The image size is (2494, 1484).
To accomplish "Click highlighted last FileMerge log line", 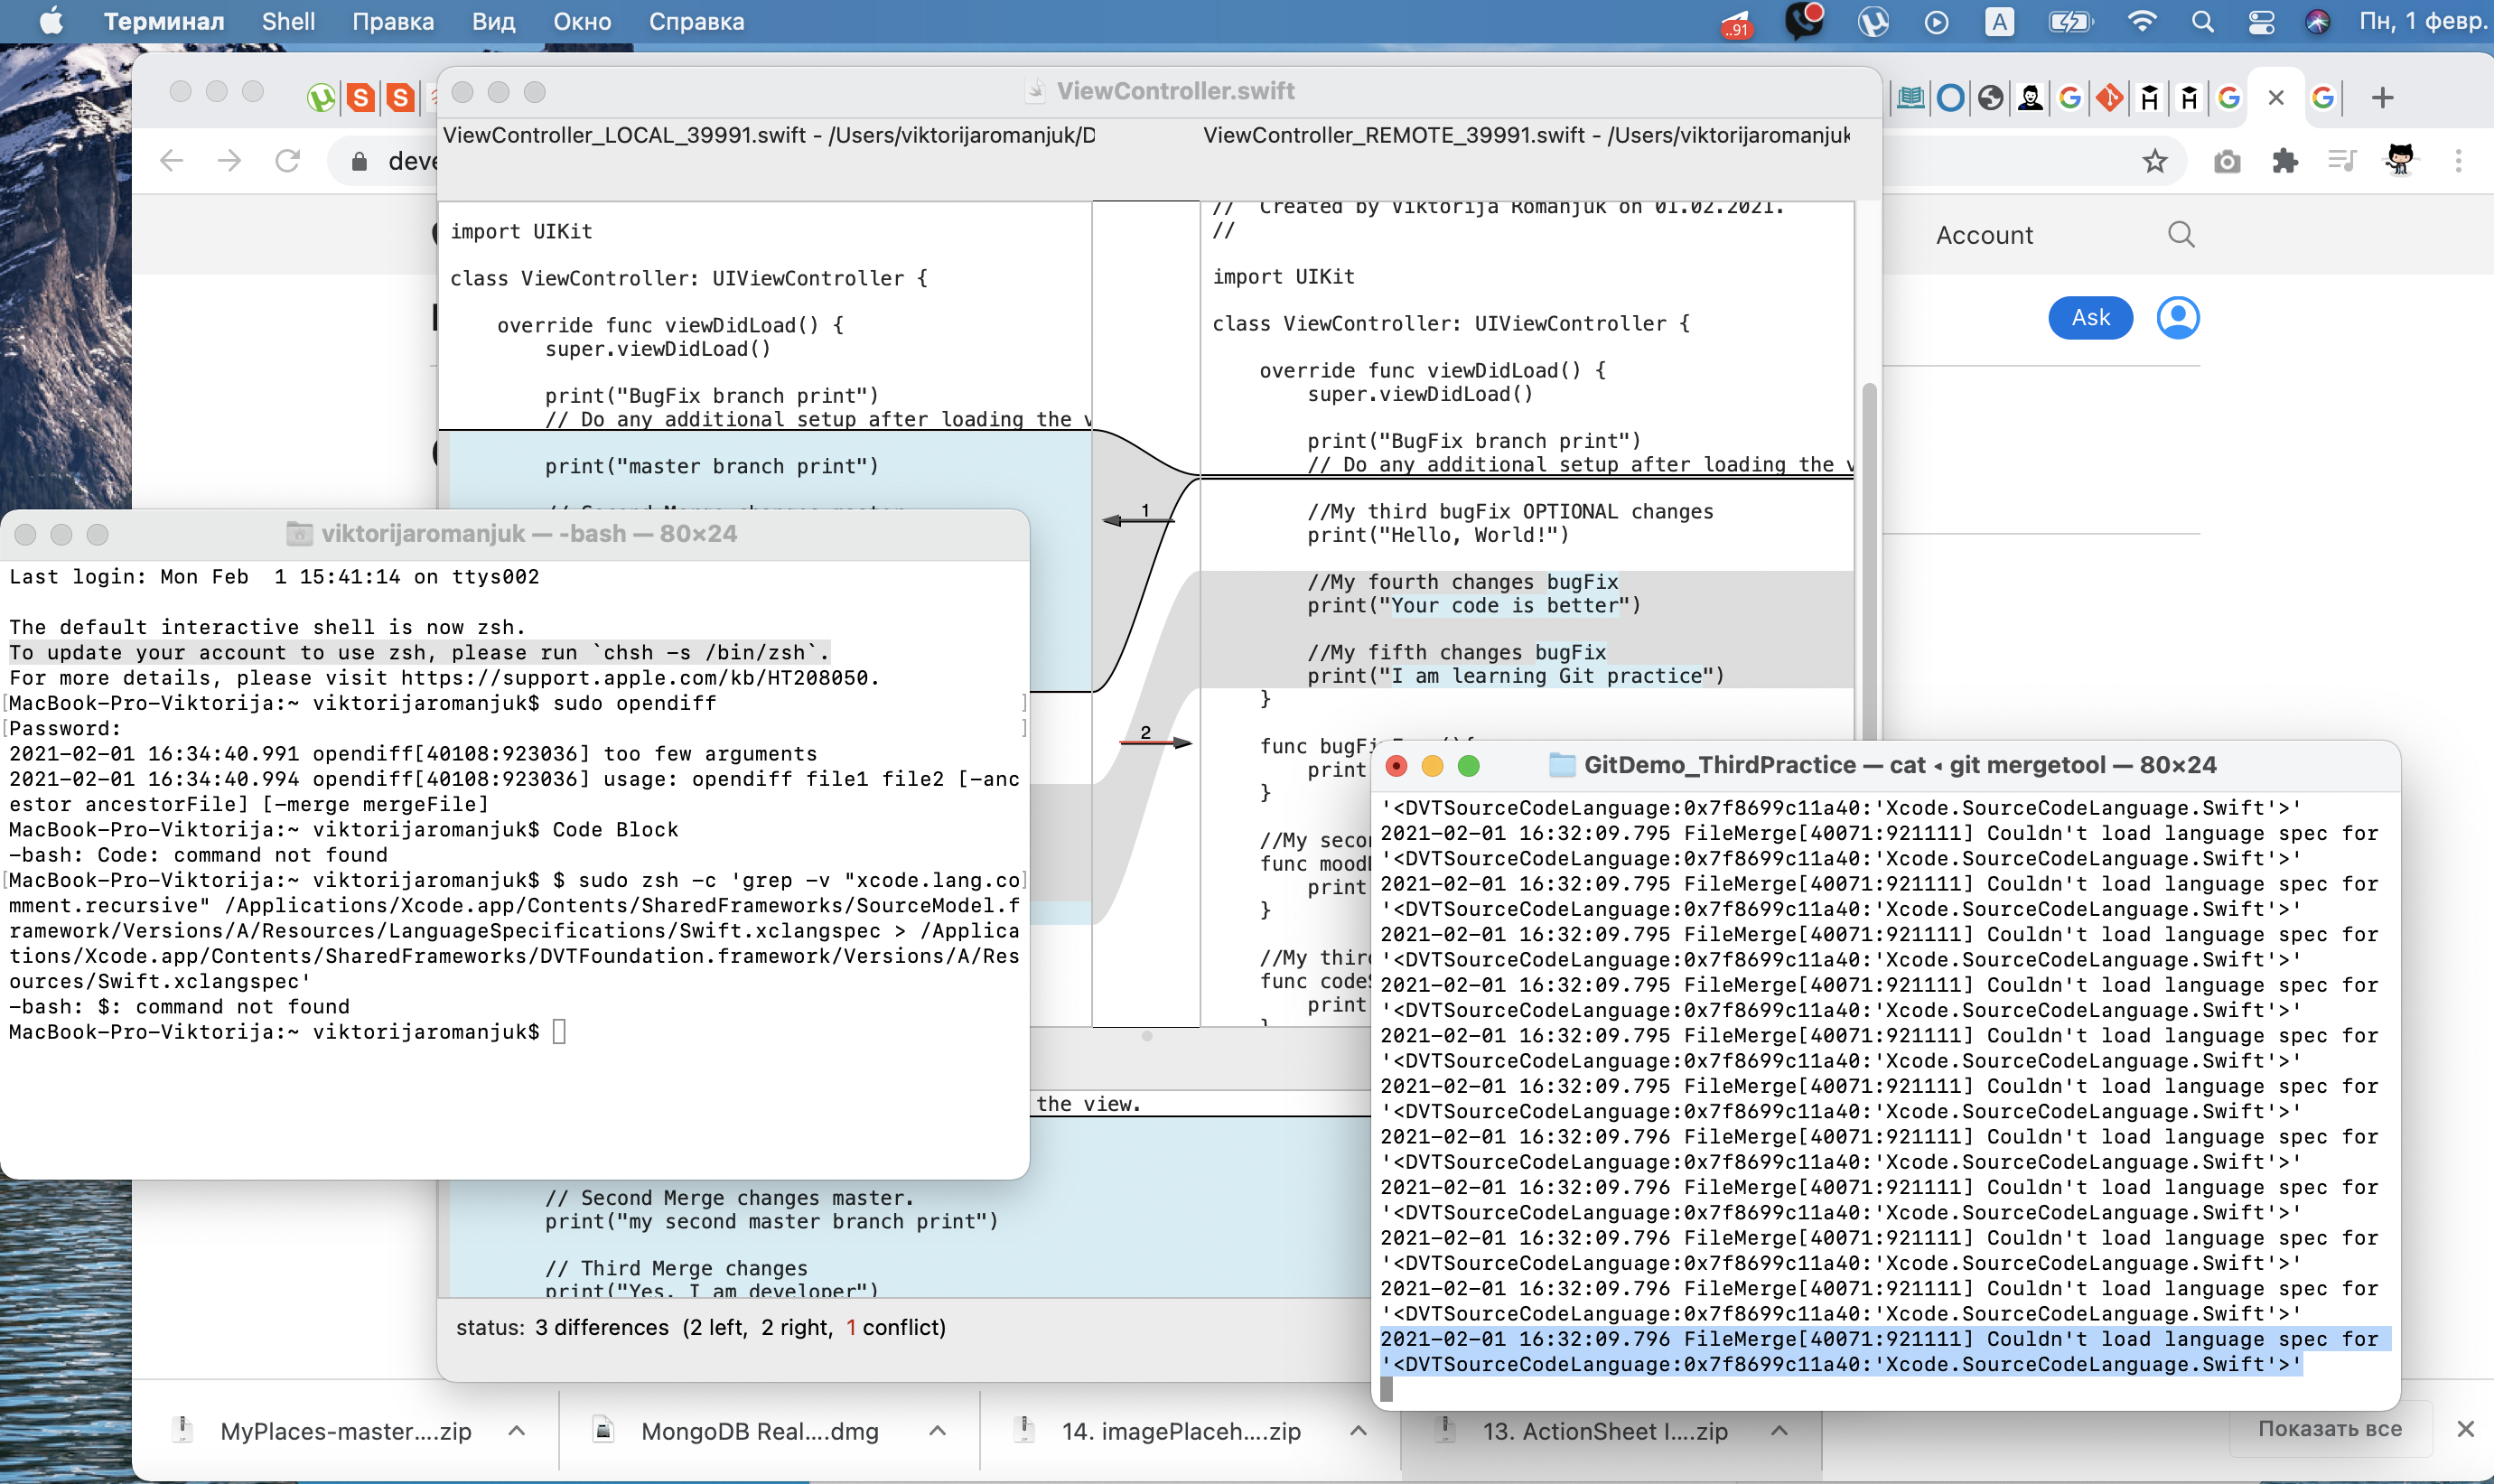I will [x=1884, y=1351].
